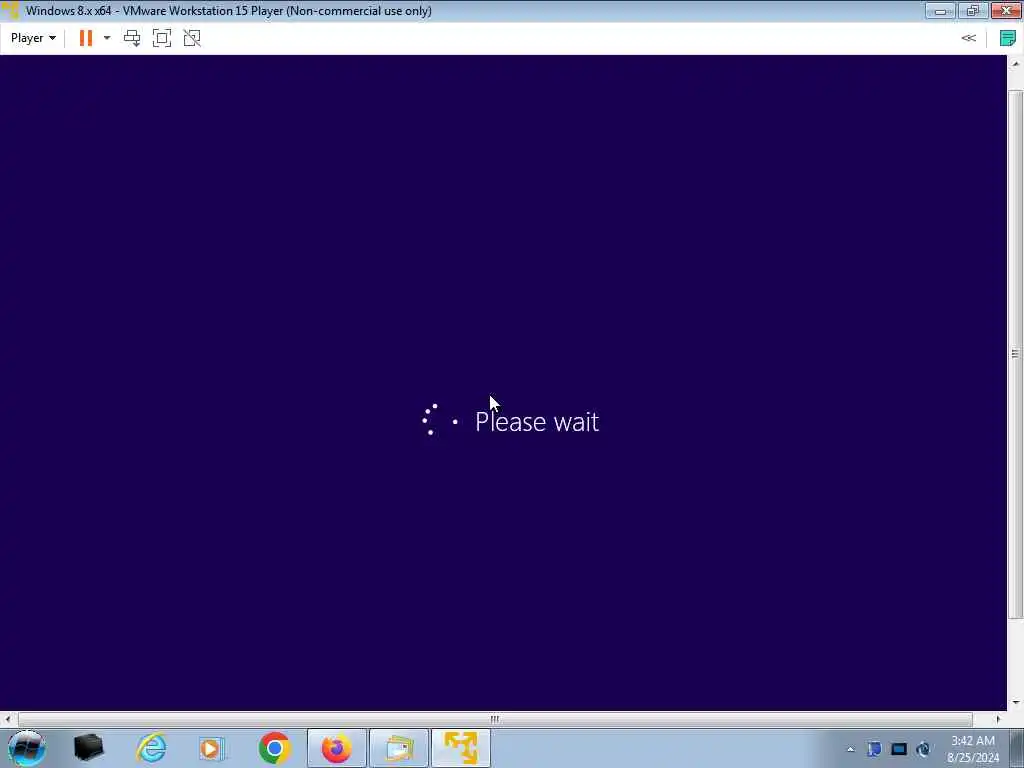The height and width of the screenshot is (768, 1024).
Task: Open the black box taskbar application
Action: coord(89,748)
